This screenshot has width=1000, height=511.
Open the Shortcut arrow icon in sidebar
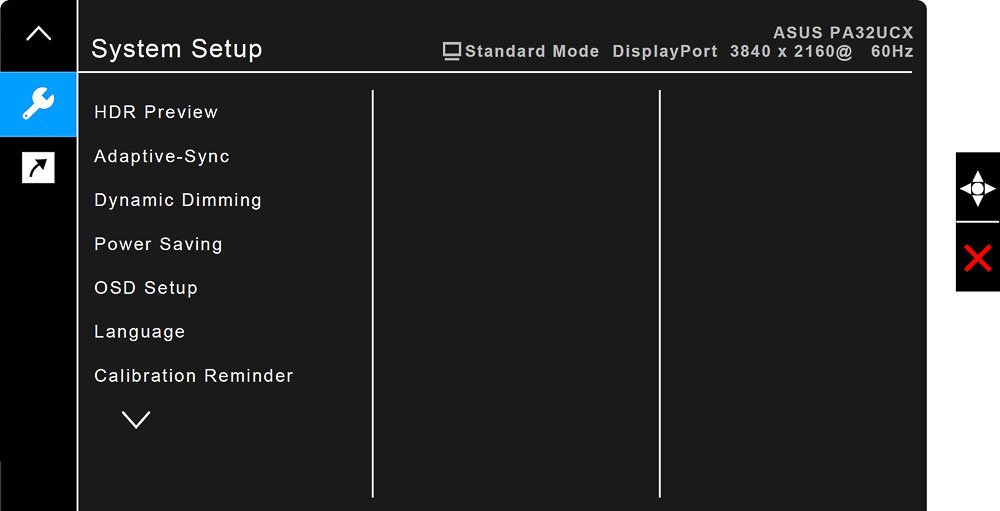point(38,168)
